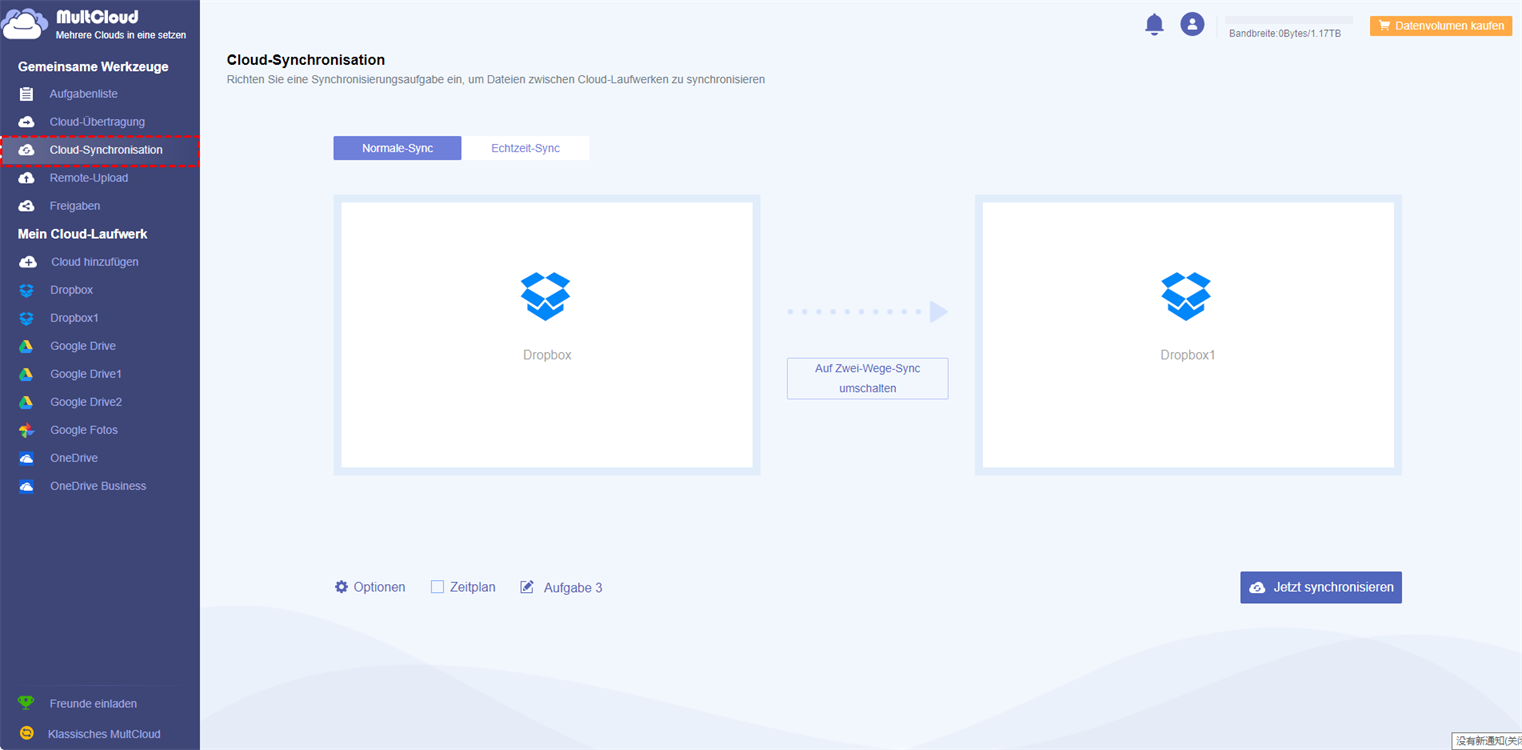
Task: Open Klassisches MultCloud link
Action: pyautogui.click(x=104, y=733)
